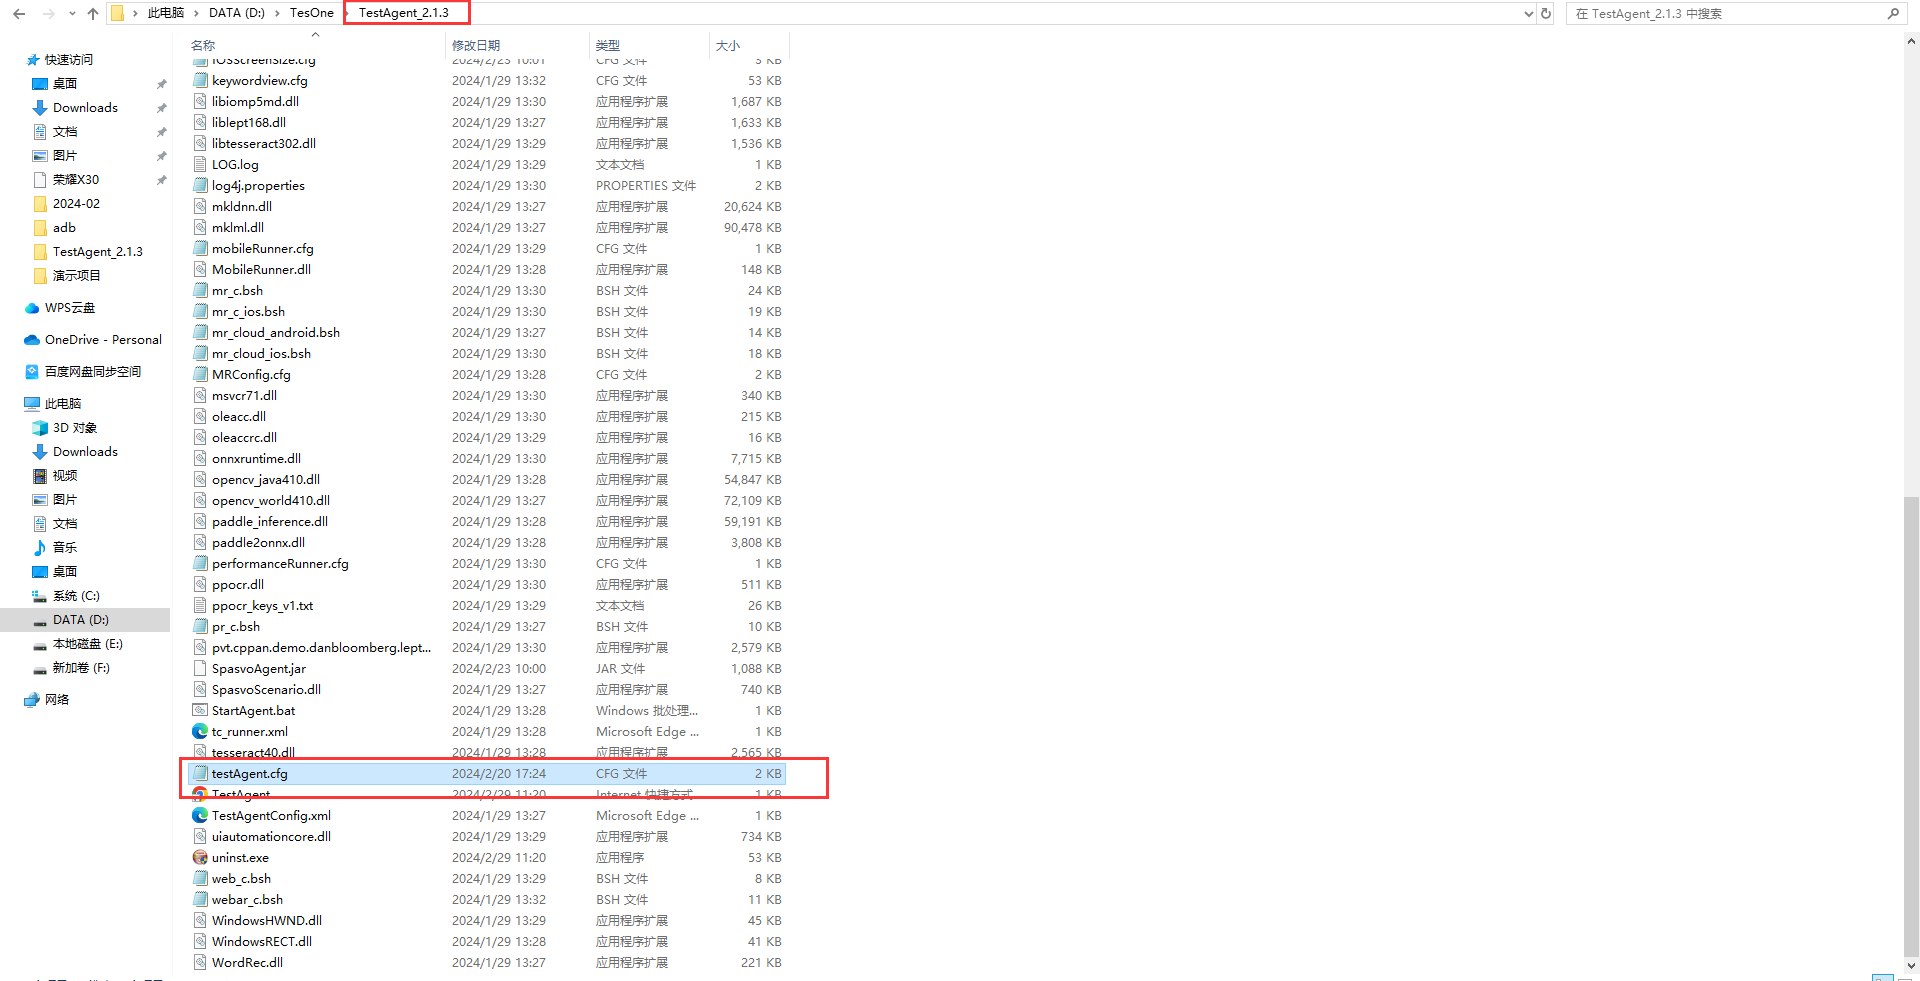Open 快速访问 in navigation pane
Image resolution: width=1920 pixels, height=981 pixels.
pyautogui.click(x=68, y=60)
